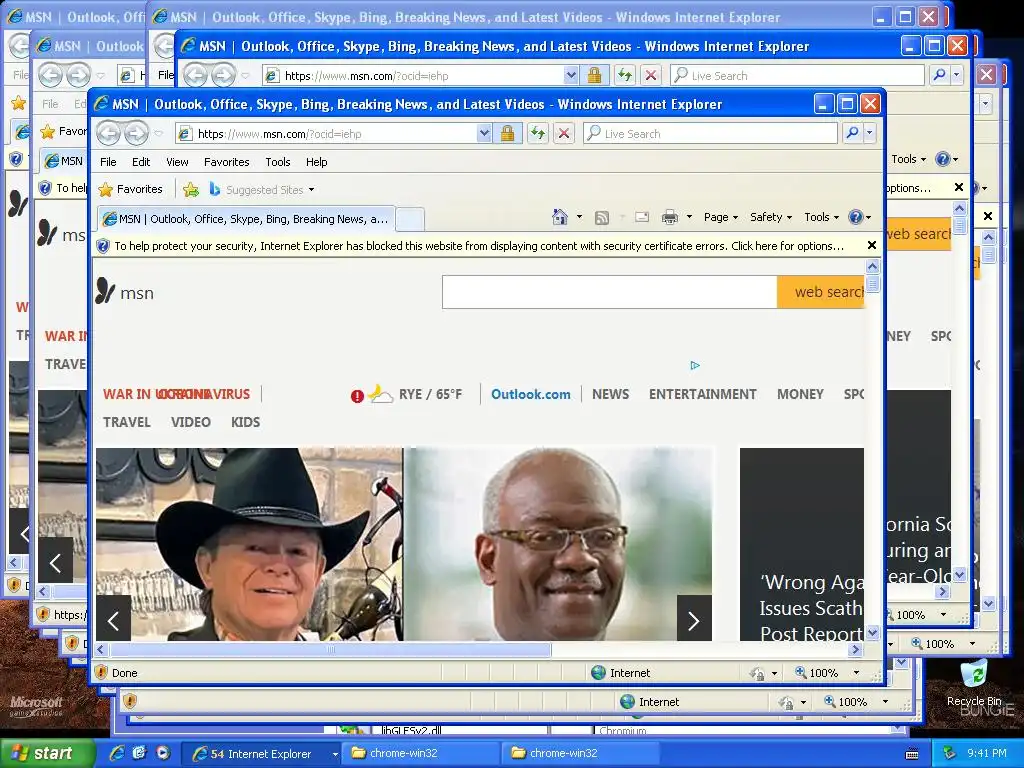Click Show Desktop quick launch icon
The image size is (1024, 768).
pyautogui.click(x=140, y=752)
